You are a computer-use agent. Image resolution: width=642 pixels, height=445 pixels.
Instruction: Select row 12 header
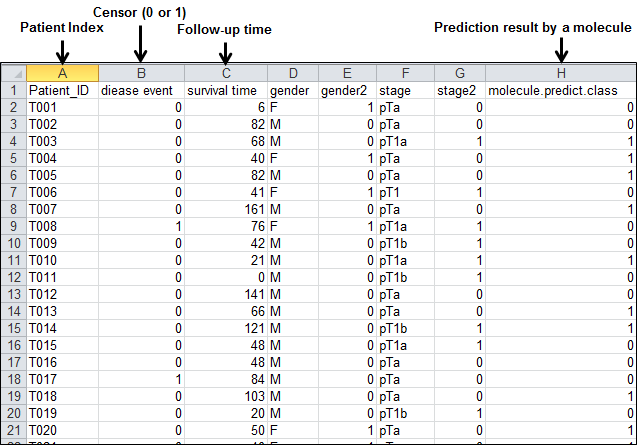14,277
